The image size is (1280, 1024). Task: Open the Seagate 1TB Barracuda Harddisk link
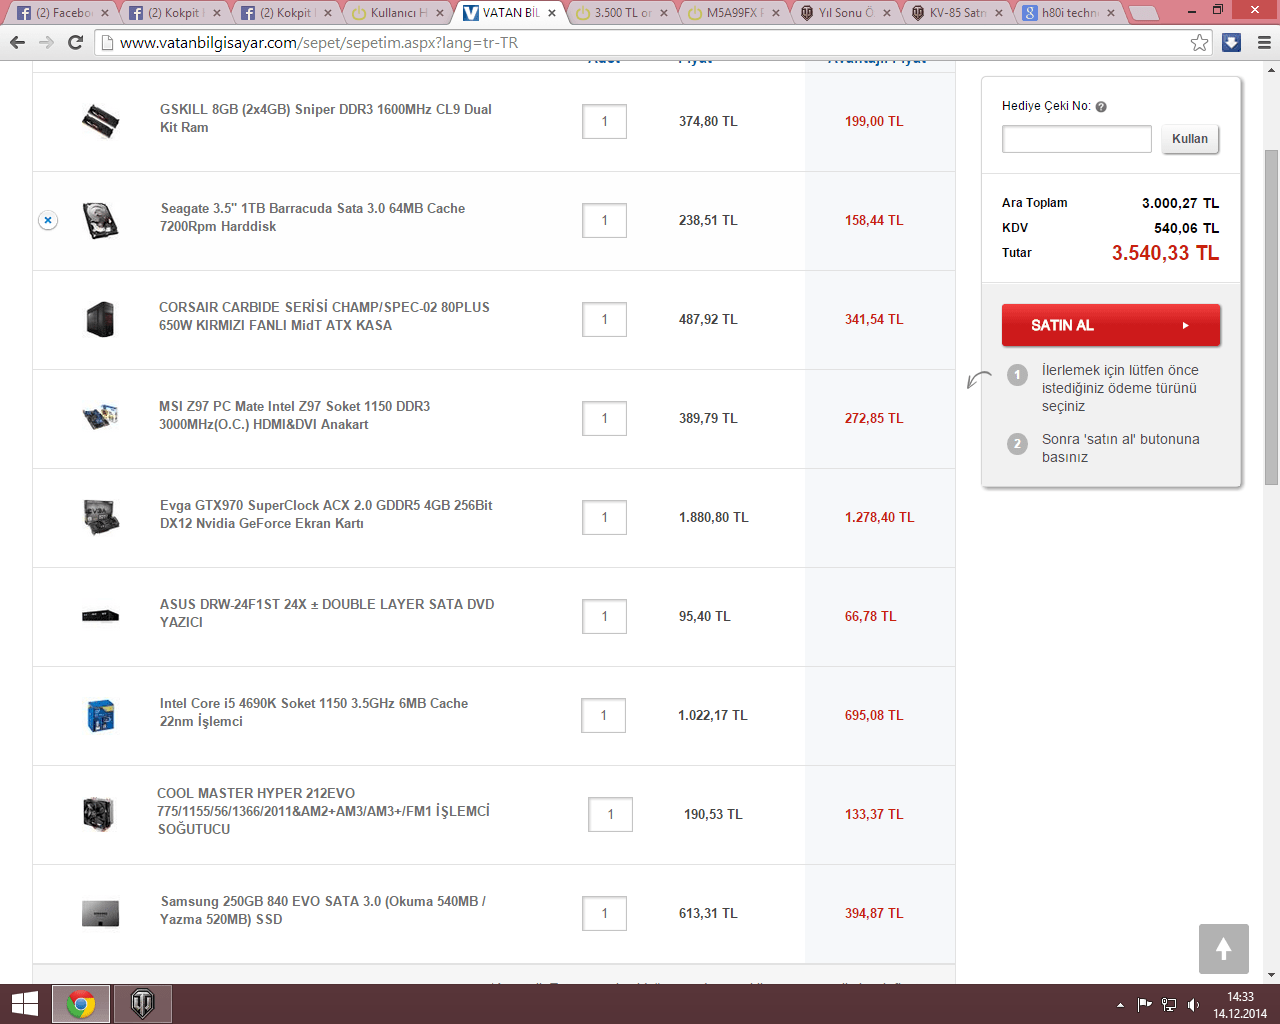[313, 217]
